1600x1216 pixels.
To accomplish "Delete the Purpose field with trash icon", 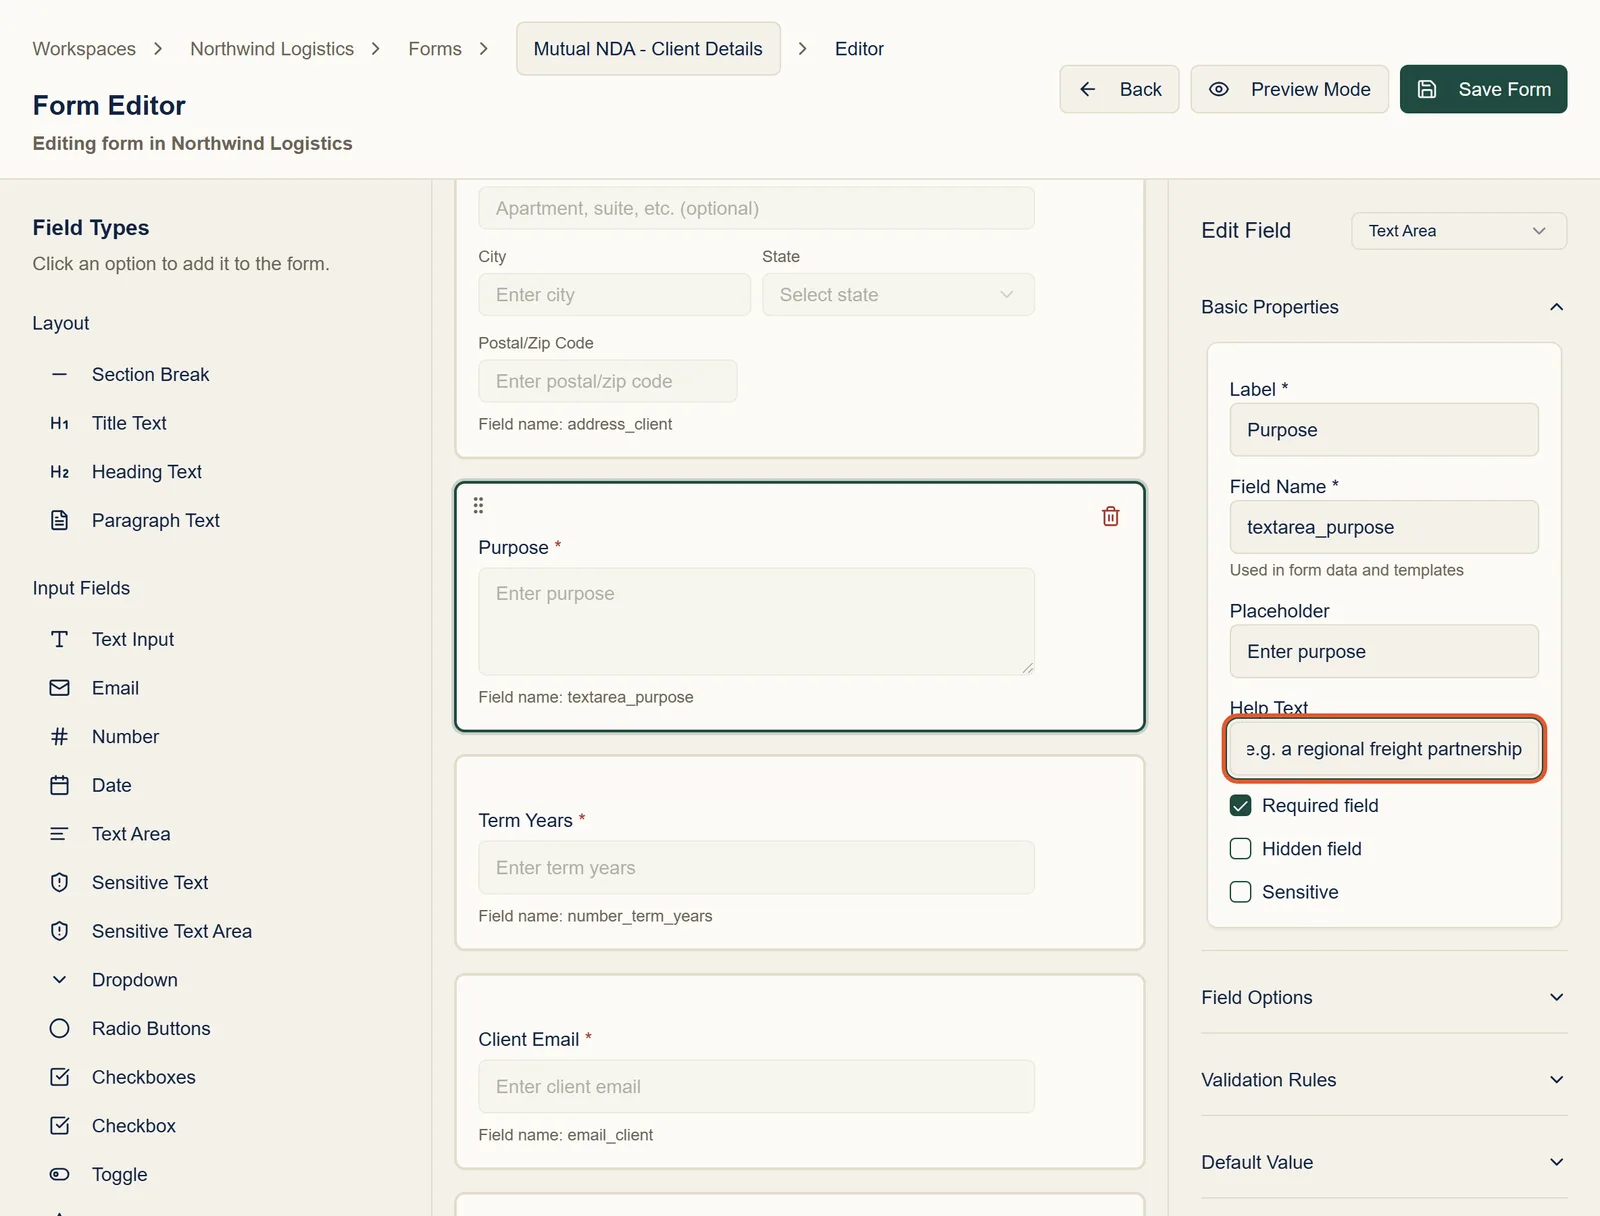I will tap(1110, 516).
